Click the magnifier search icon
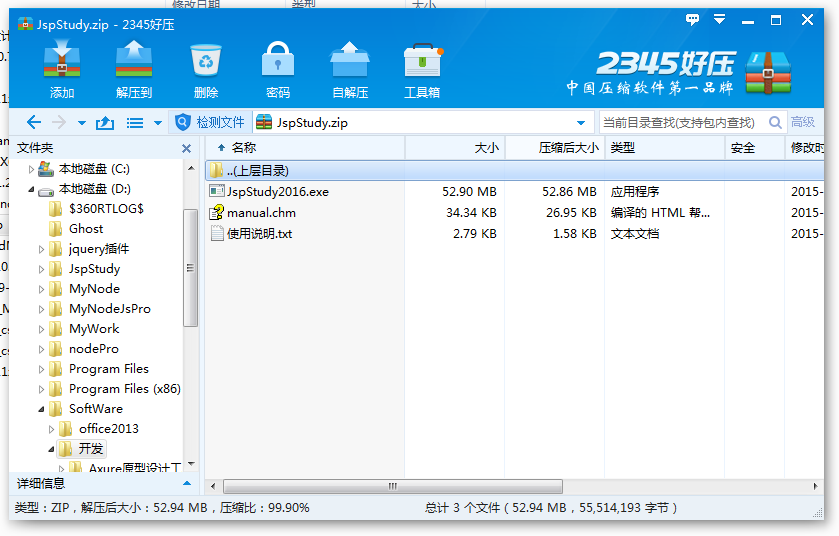This screenshot has width=839, height=536. [x=775, y=122]
